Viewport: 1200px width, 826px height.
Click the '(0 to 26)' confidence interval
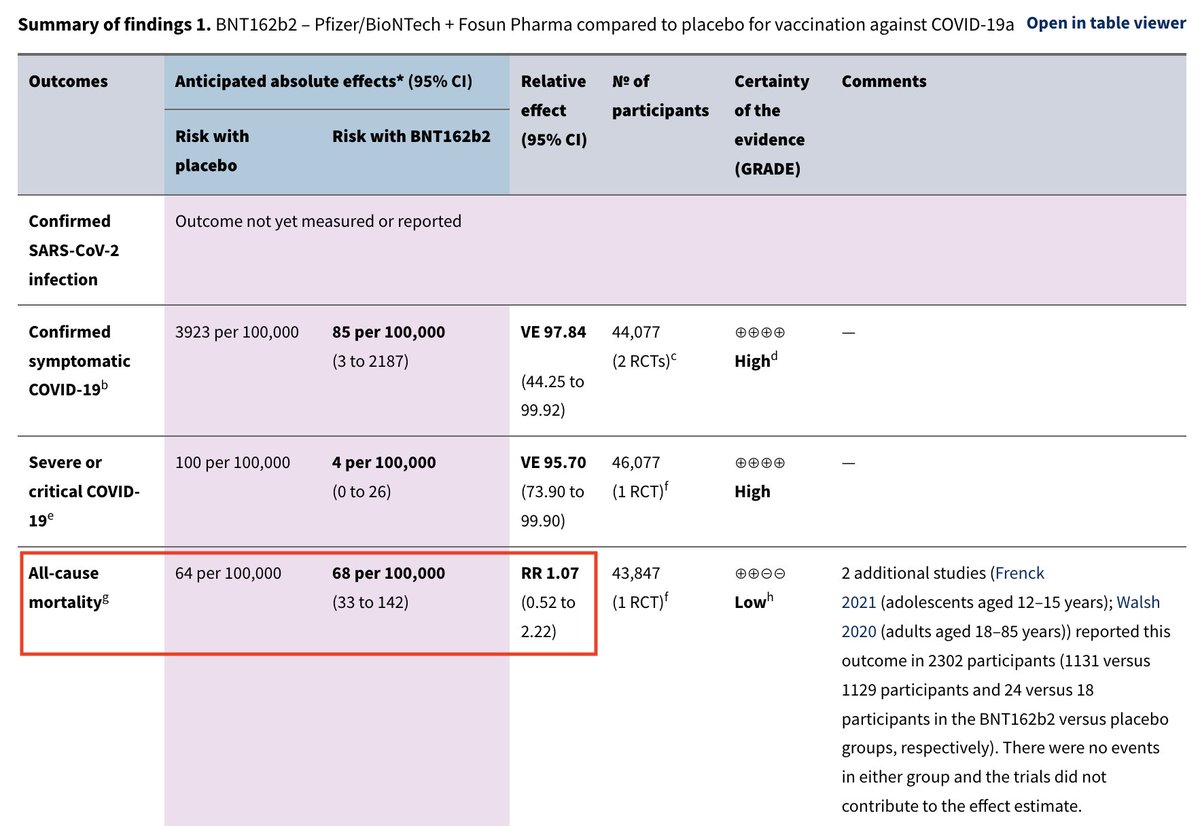[x=361, y=492]
